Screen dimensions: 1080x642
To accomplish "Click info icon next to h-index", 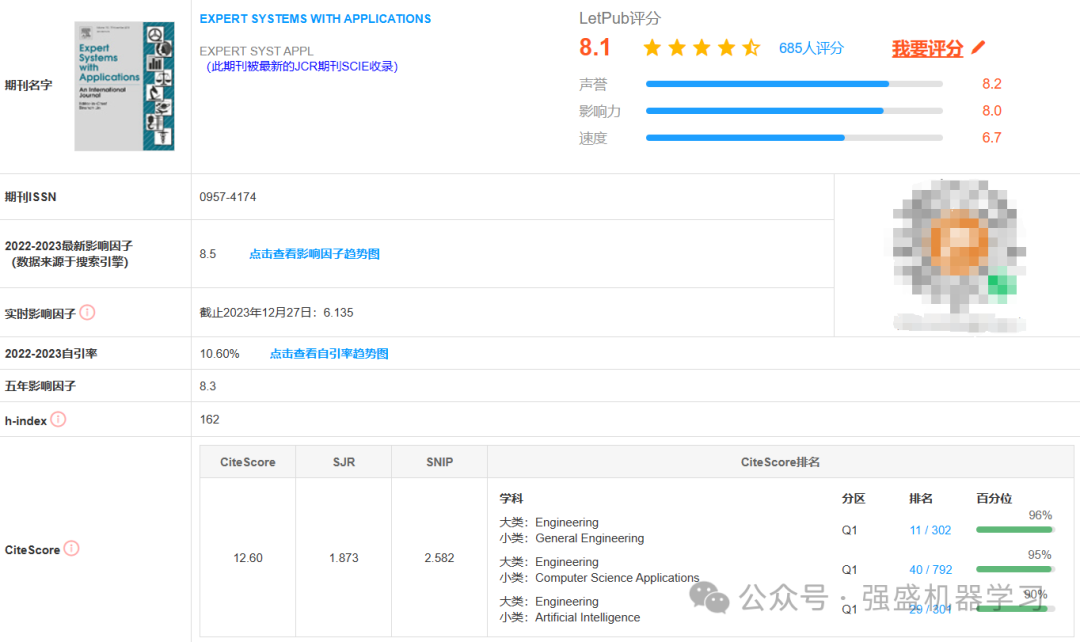I will point(59,420).
